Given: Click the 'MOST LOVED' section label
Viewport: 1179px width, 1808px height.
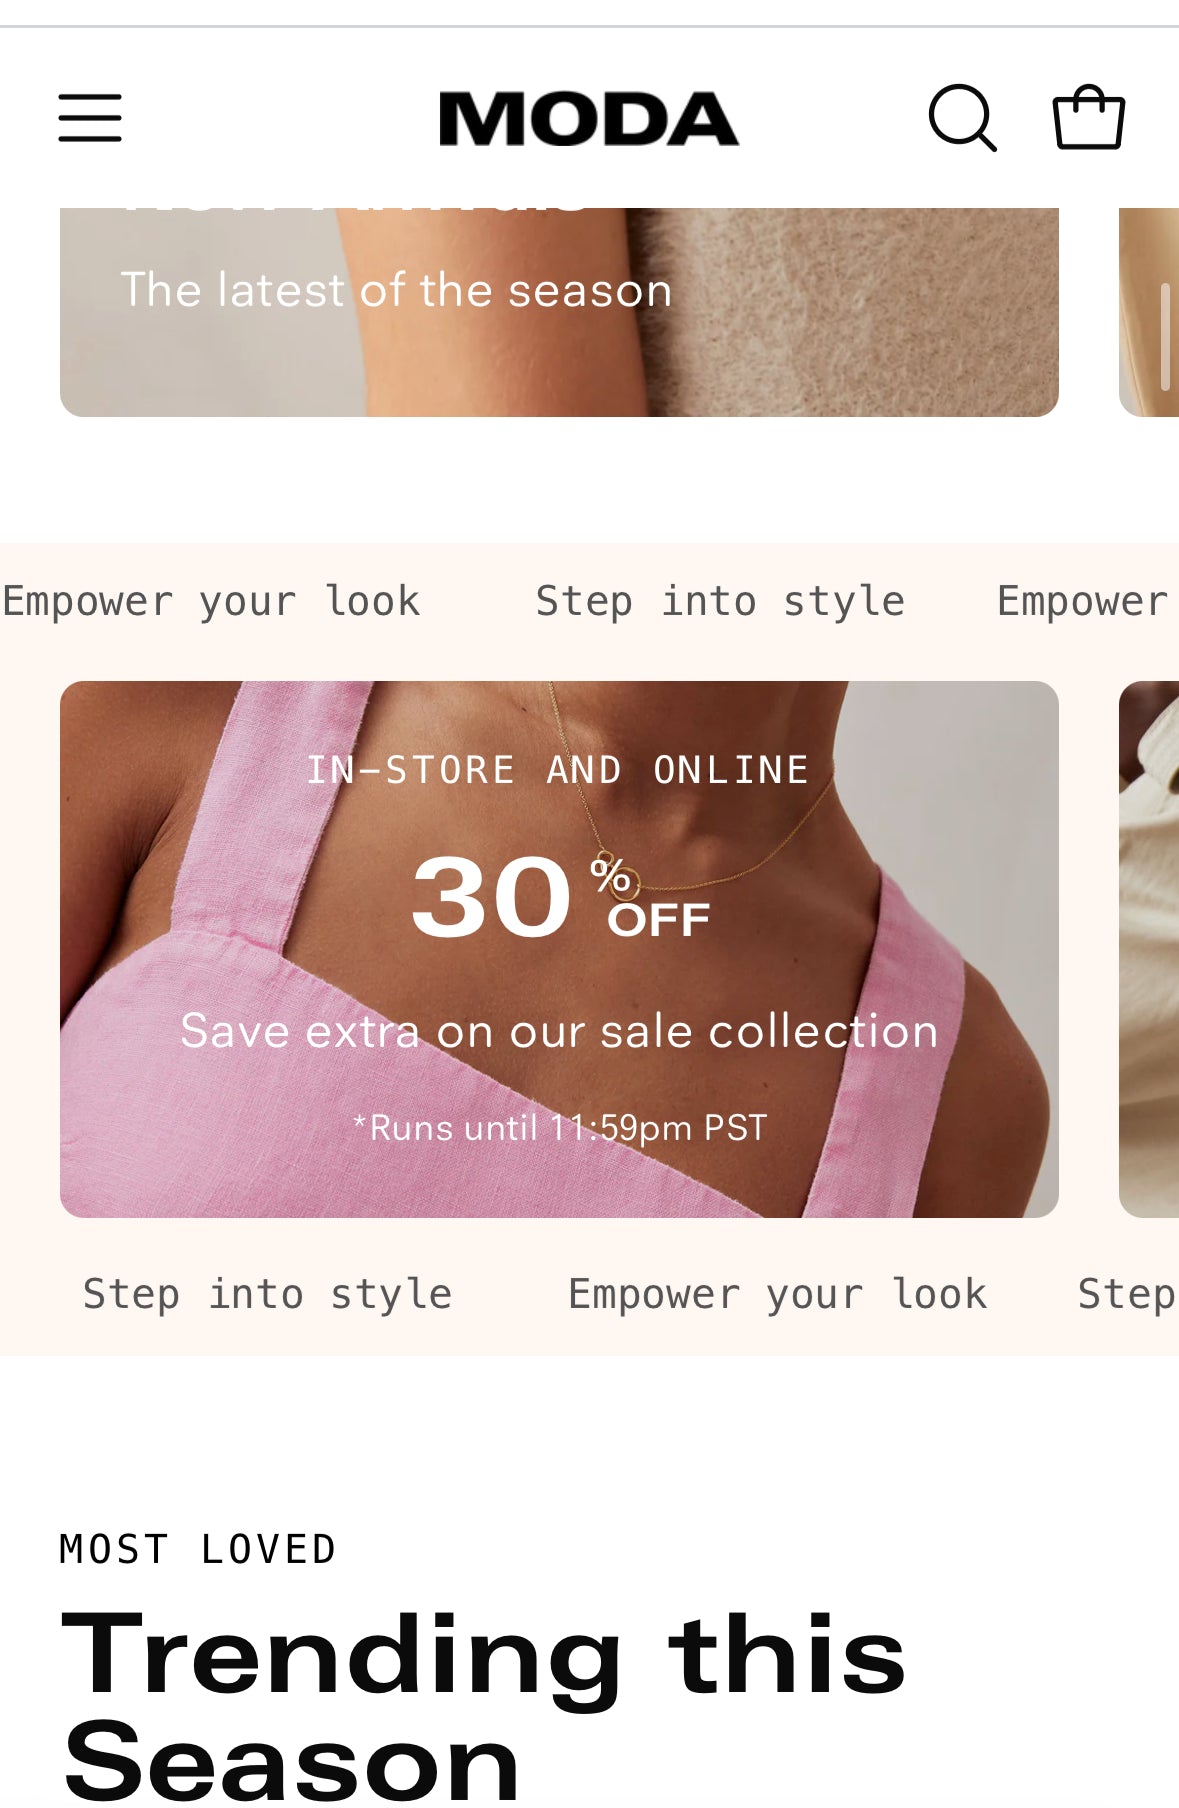Looking at the screenshot, I should pos(198,1549).
